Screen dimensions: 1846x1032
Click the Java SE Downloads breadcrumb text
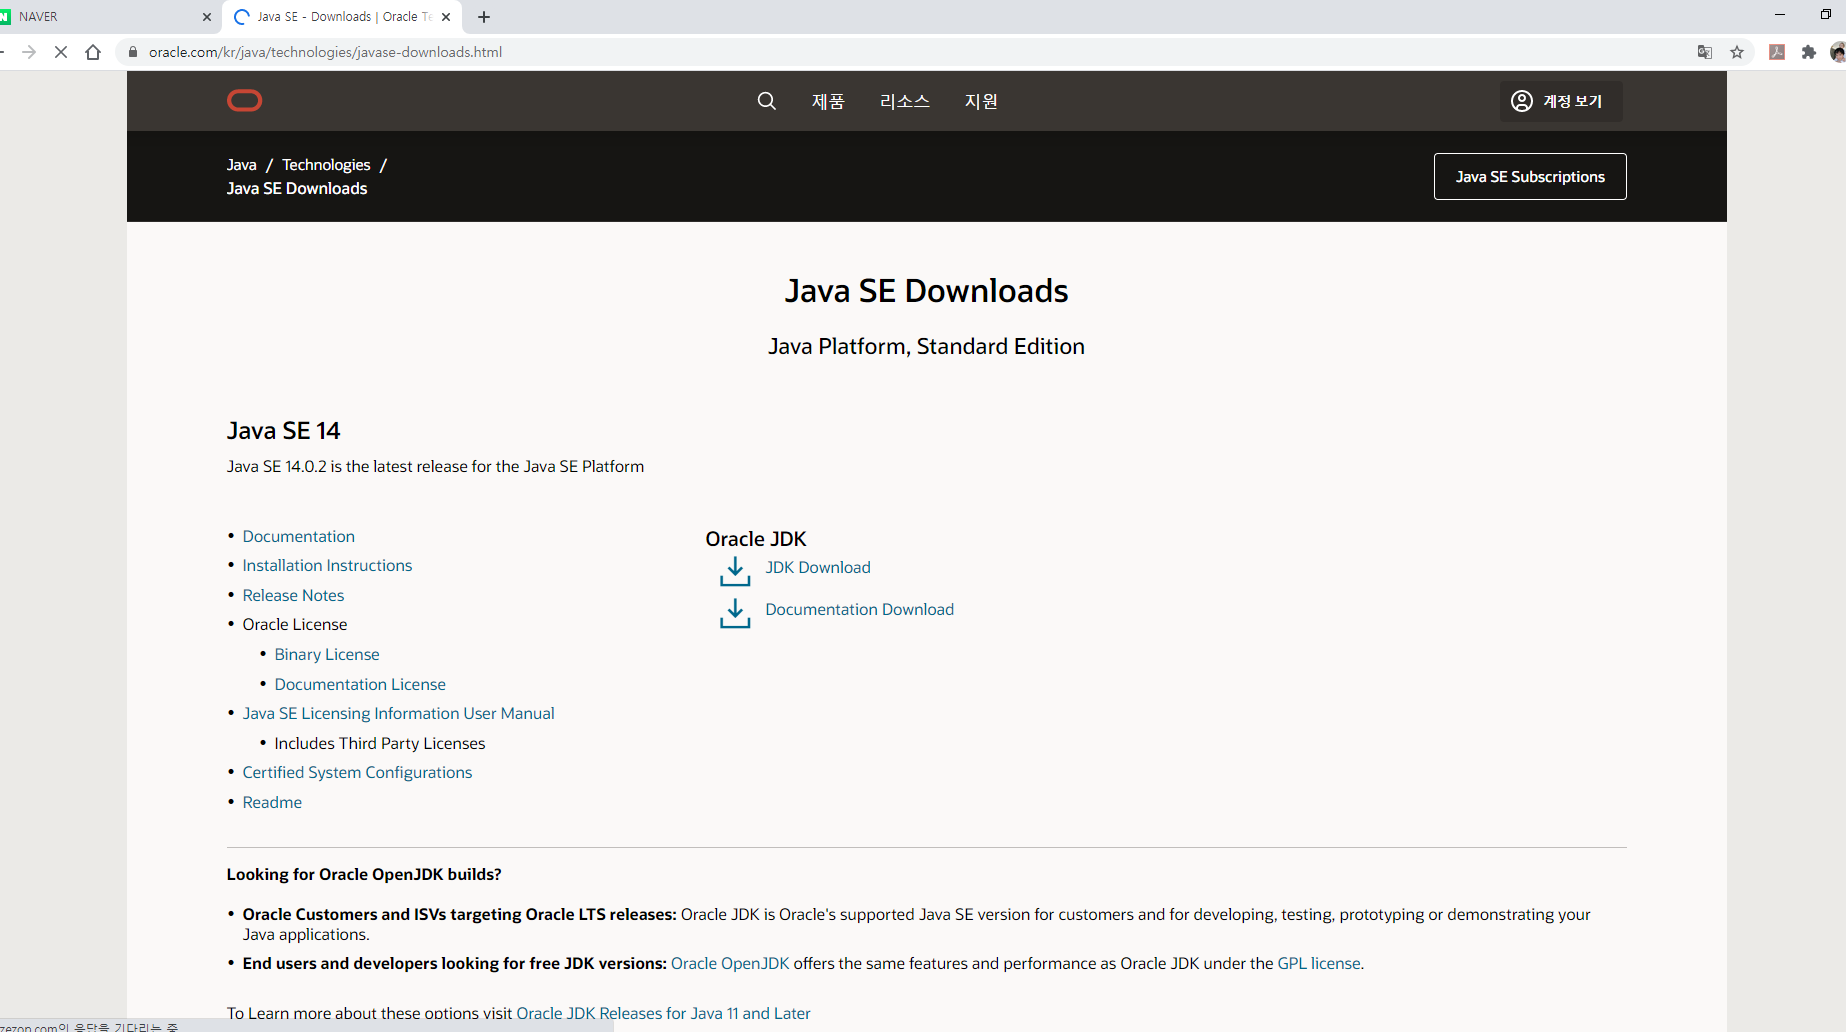(297, 189)
